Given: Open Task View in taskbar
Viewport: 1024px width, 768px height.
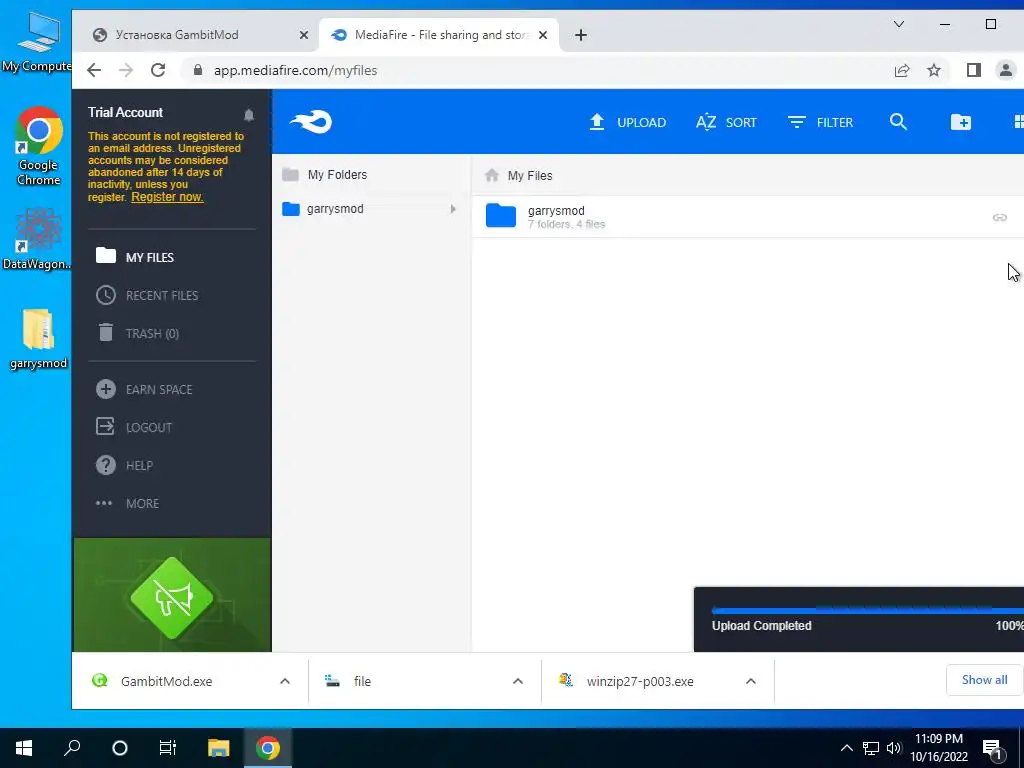Looking at the screenshot, I should point(168,747).
